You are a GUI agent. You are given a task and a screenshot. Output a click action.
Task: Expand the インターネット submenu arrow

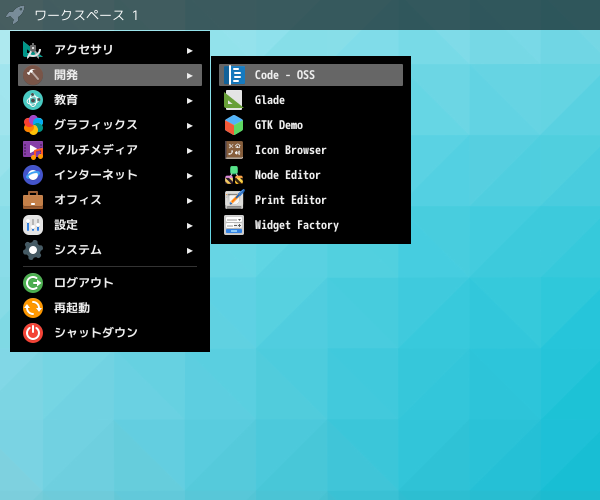[189, 176]
